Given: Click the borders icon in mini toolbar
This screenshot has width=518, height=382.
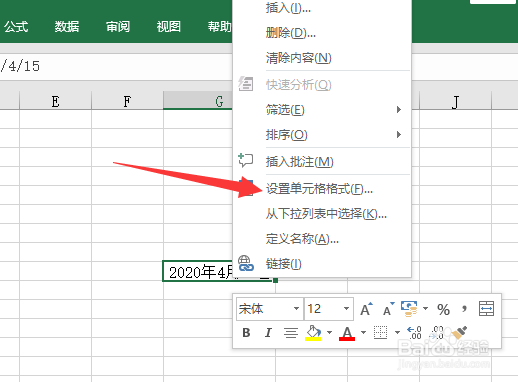Looking at the screenshot, I should tap(380, 332).
